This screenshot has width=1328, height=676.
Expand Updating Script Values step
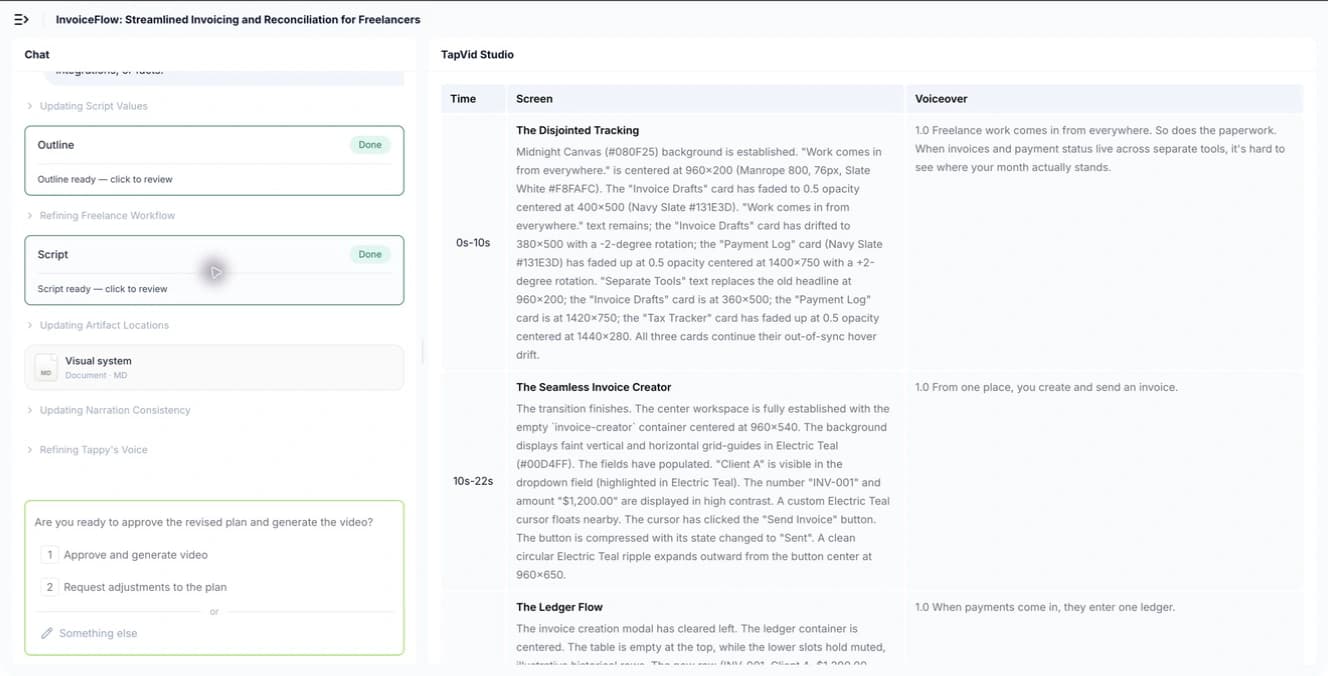click(x=87, y=106)
